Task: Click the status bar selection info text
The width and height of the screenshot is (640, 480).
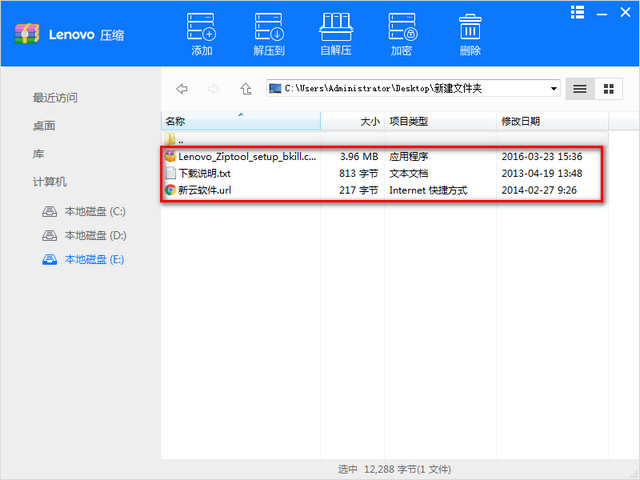Action: coord(394,469)
